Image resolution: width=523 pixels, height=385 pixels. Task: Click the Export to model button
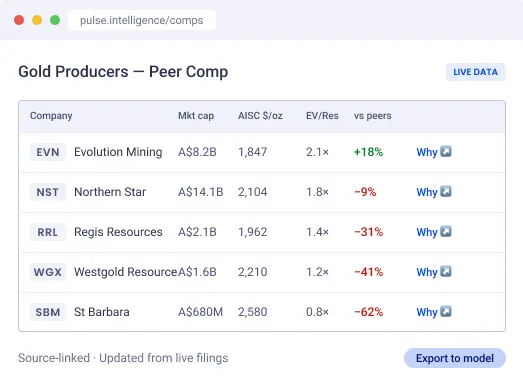[x=455, y=358]
